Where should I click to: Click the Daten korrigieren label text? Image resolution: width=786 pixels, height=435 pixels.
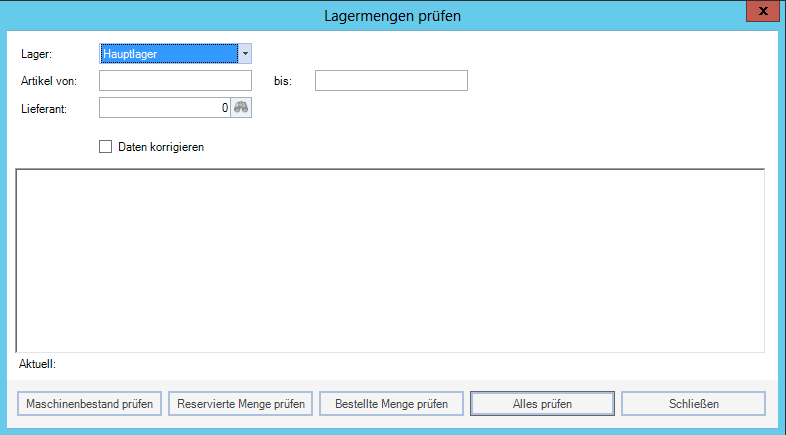pyautogui.click(x=161, y=147)
